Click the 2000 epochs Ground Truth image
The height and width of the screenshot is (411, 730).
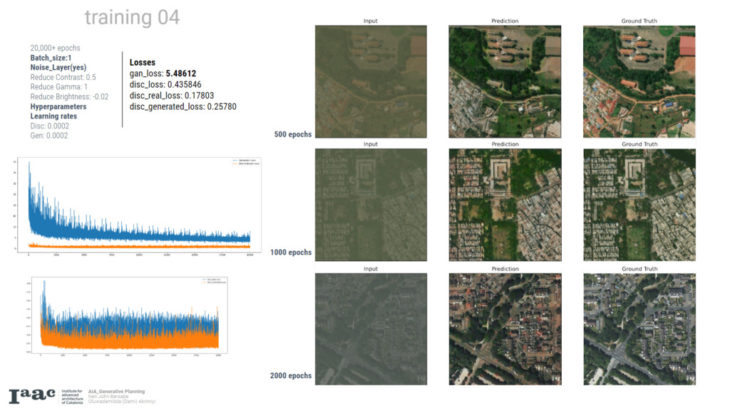[x=637, y=329]
